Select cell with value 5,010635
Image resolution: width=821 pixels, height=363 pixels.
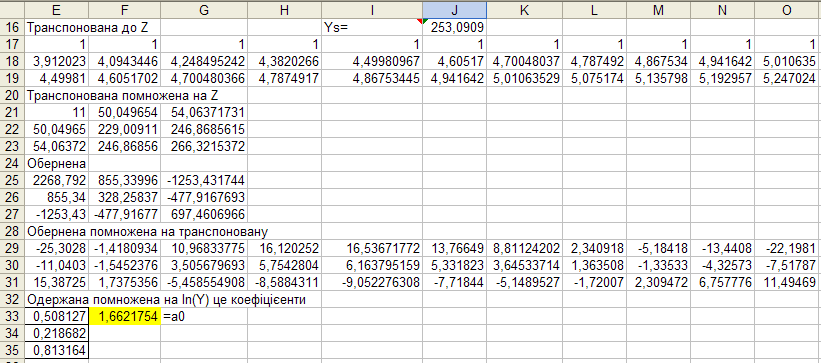coord(787,61)
